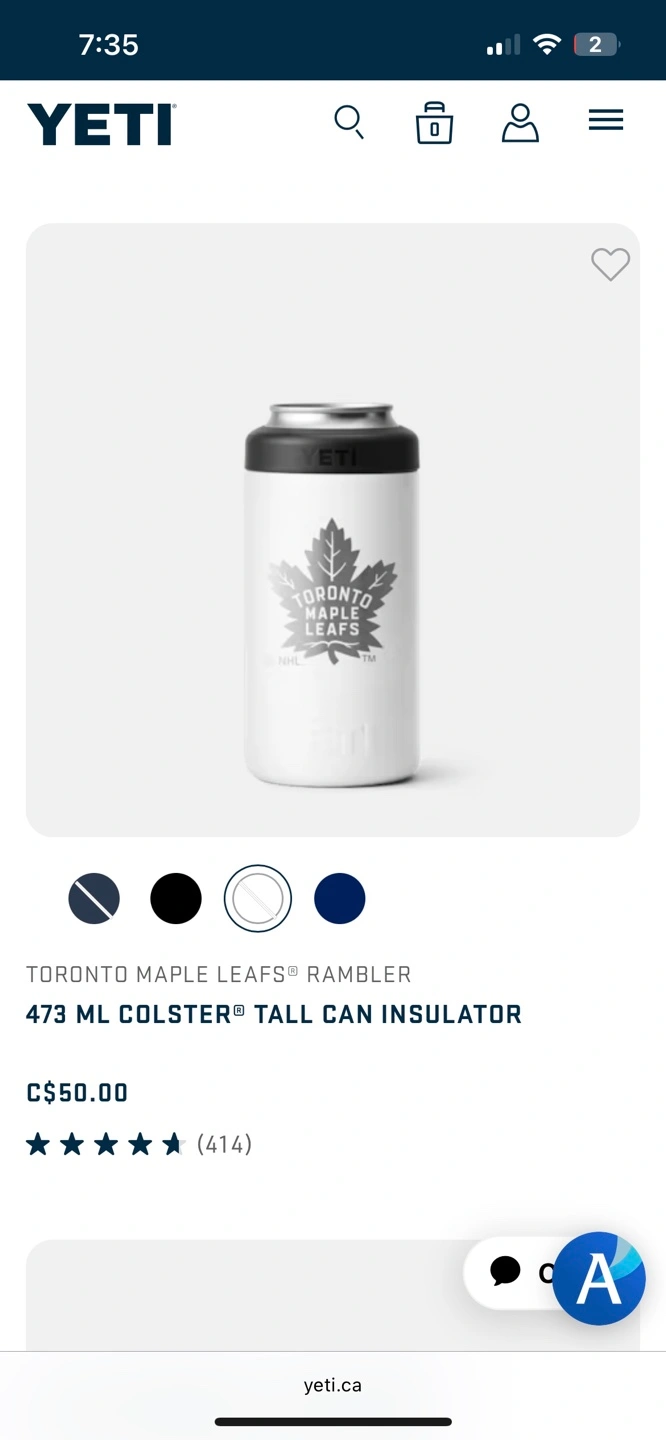This screenshot has height=1440, width=666.
Task: Open the hamburger navigation menu
Action: [x=606, y=121]
